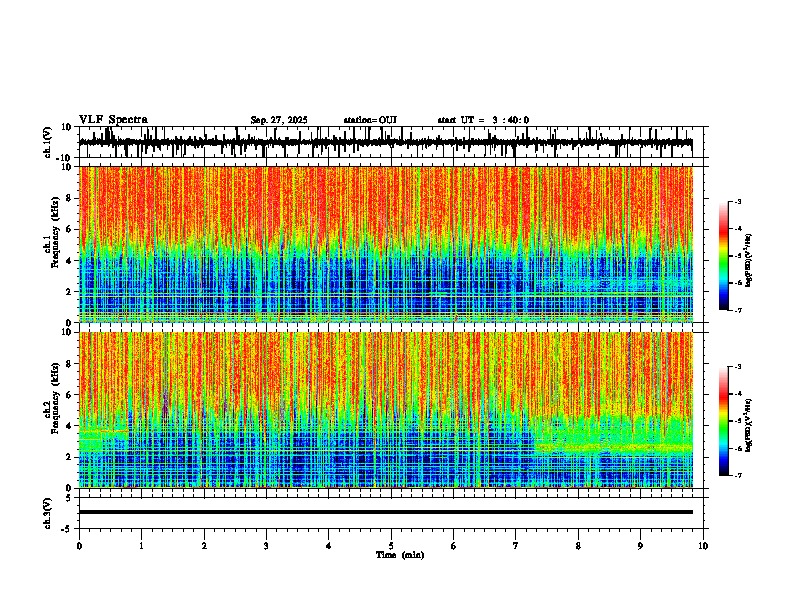This screenshot has height=612, width=792.
Task: Select the date "Sep. 27, 2025"
Action: pyautogui.click(x=279, y=120)
